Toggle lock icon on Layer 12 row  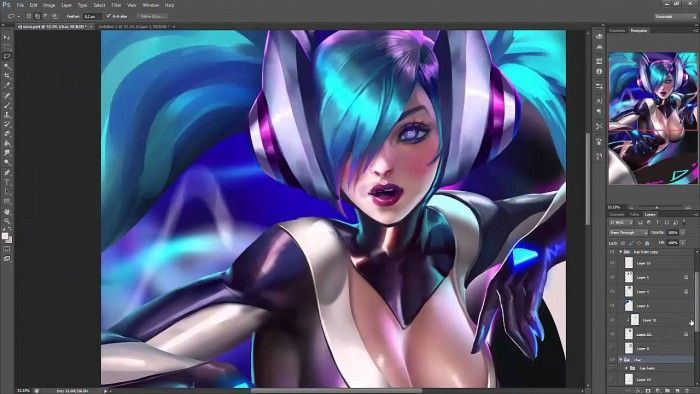point(686,334)
